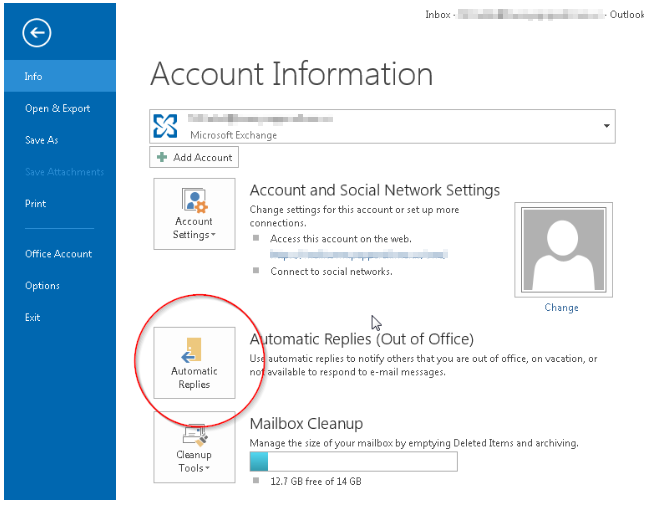Click 'Access this account on the web.' text
This screenshot has height=505, width=665.
pyautogui.click(x=341, y=239)
